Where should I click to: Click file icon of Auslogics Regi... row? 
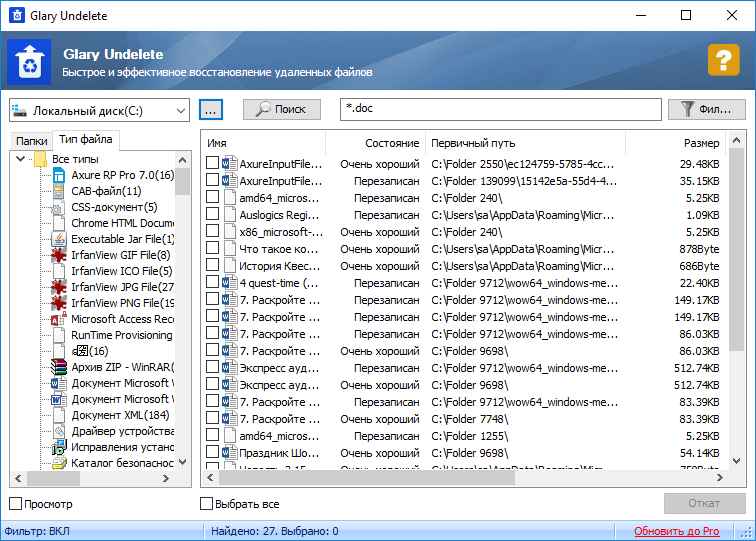[x=230, y=215]
